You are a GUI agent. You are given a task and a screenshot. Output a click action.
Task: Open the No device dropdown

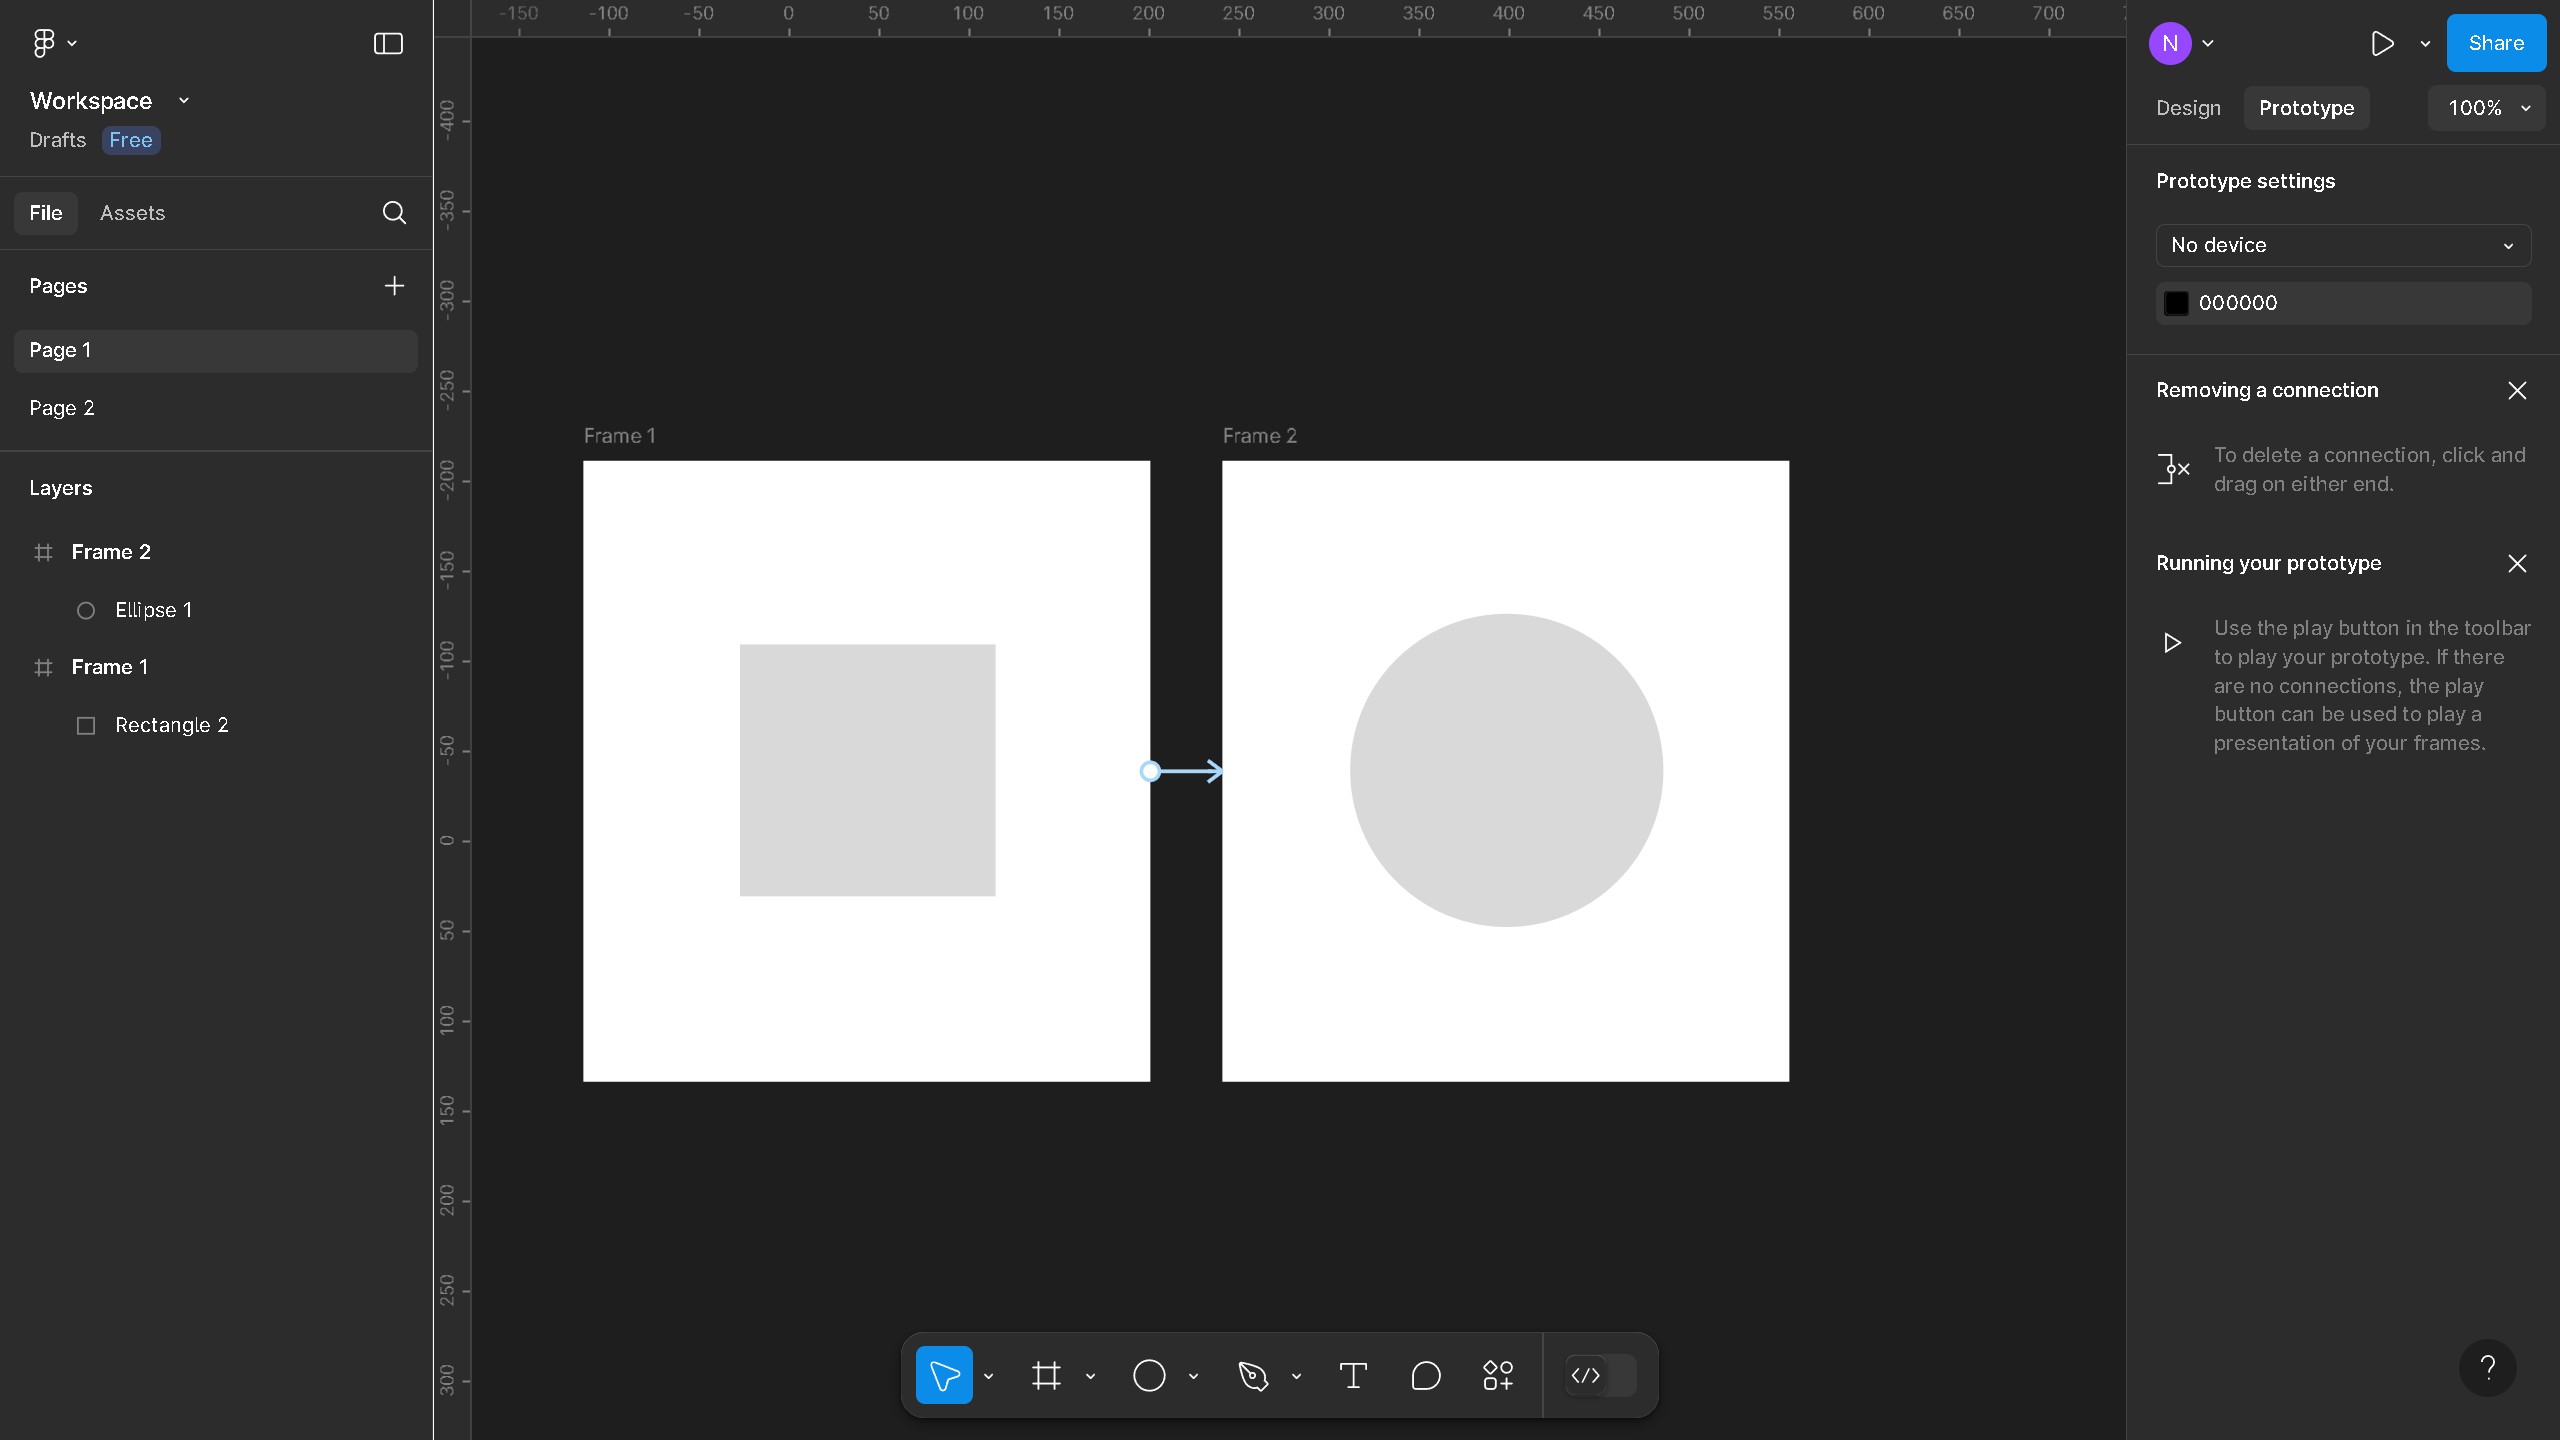(2341, 245)
